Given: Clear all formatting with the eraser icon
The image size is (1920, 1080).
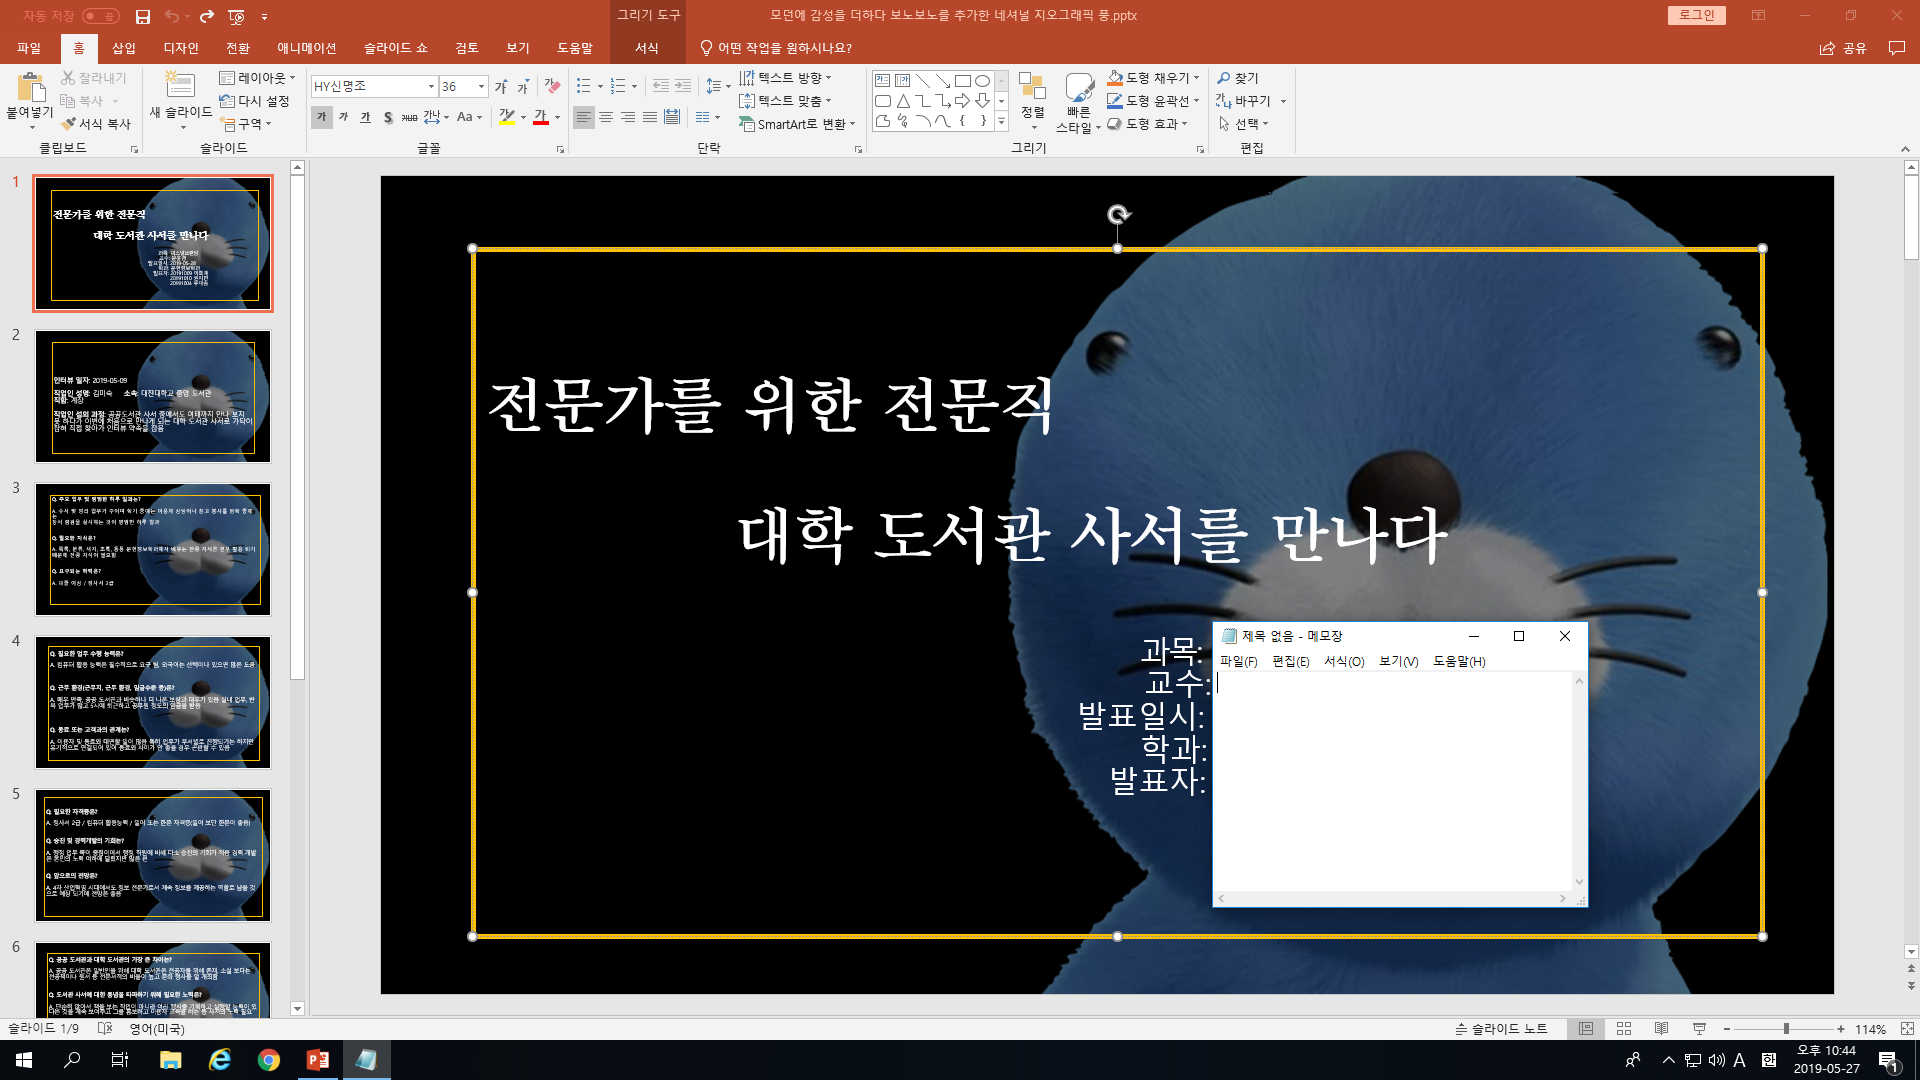Looking at the screenshot, I should (x=552, y=87).
